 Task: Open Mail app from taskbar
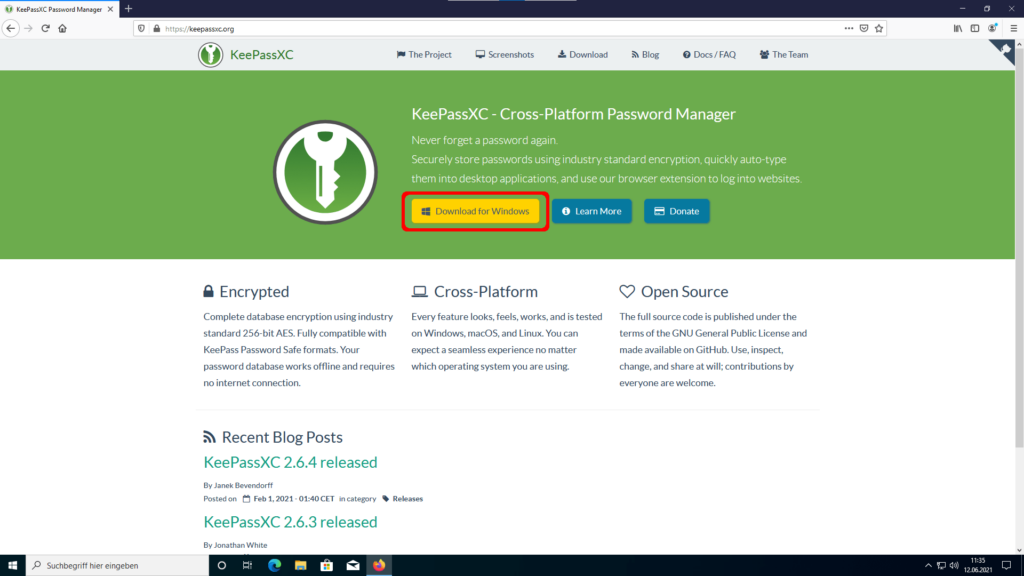coord(353,566)
